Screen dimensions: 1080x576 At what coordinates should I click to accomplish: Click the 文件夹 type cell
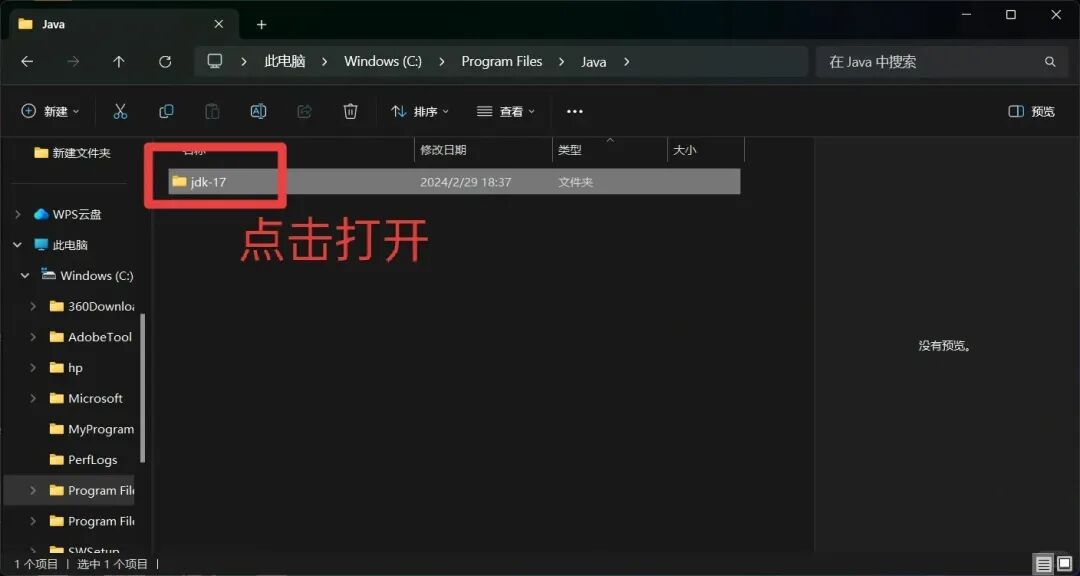576,182
